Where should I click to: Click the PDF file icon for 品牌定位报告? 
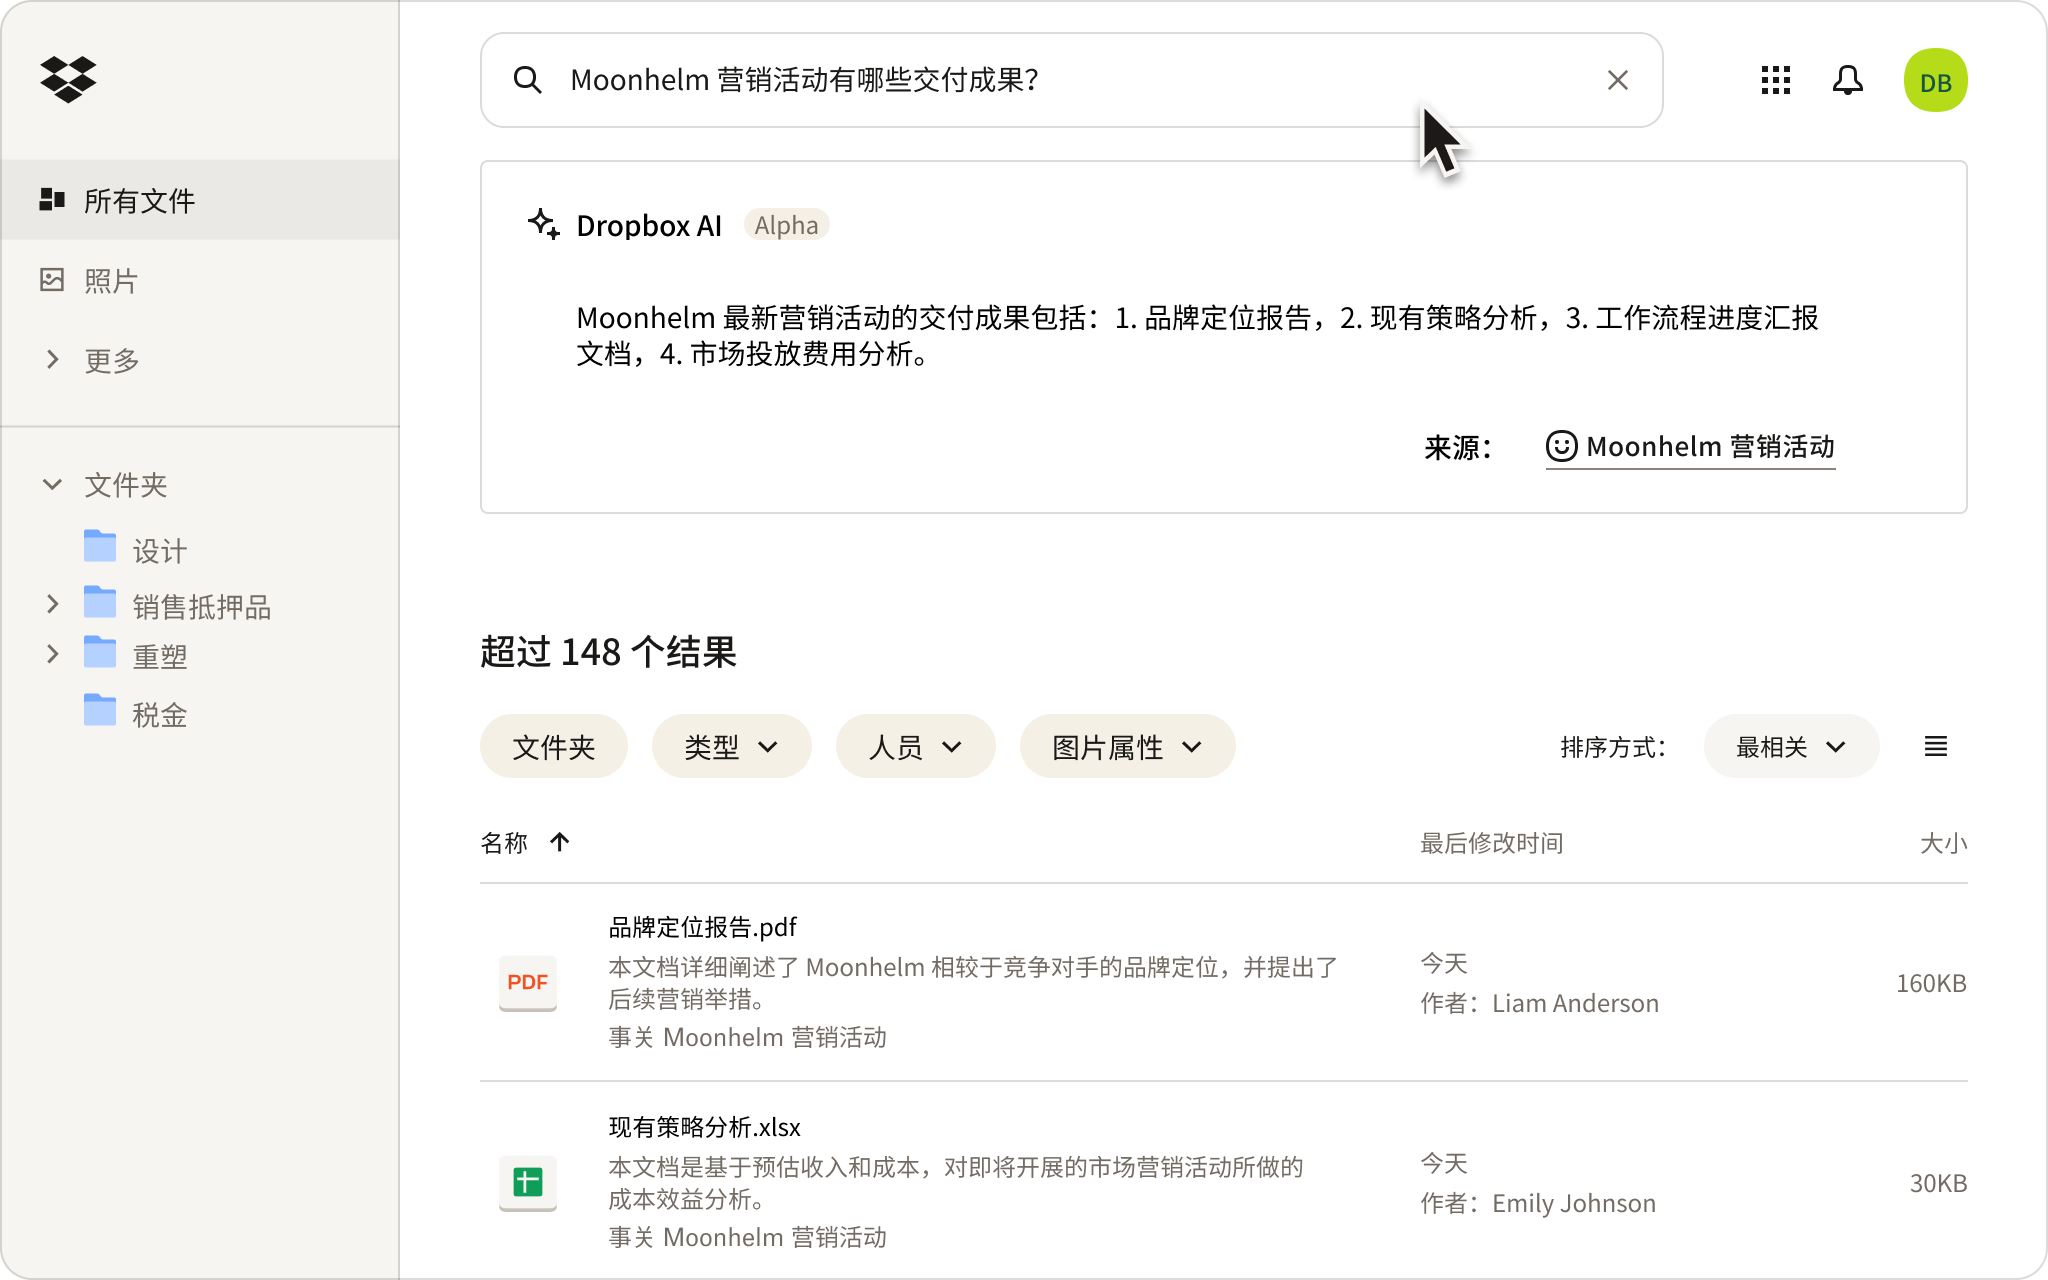pyautogui.click(x=528, y=982)
